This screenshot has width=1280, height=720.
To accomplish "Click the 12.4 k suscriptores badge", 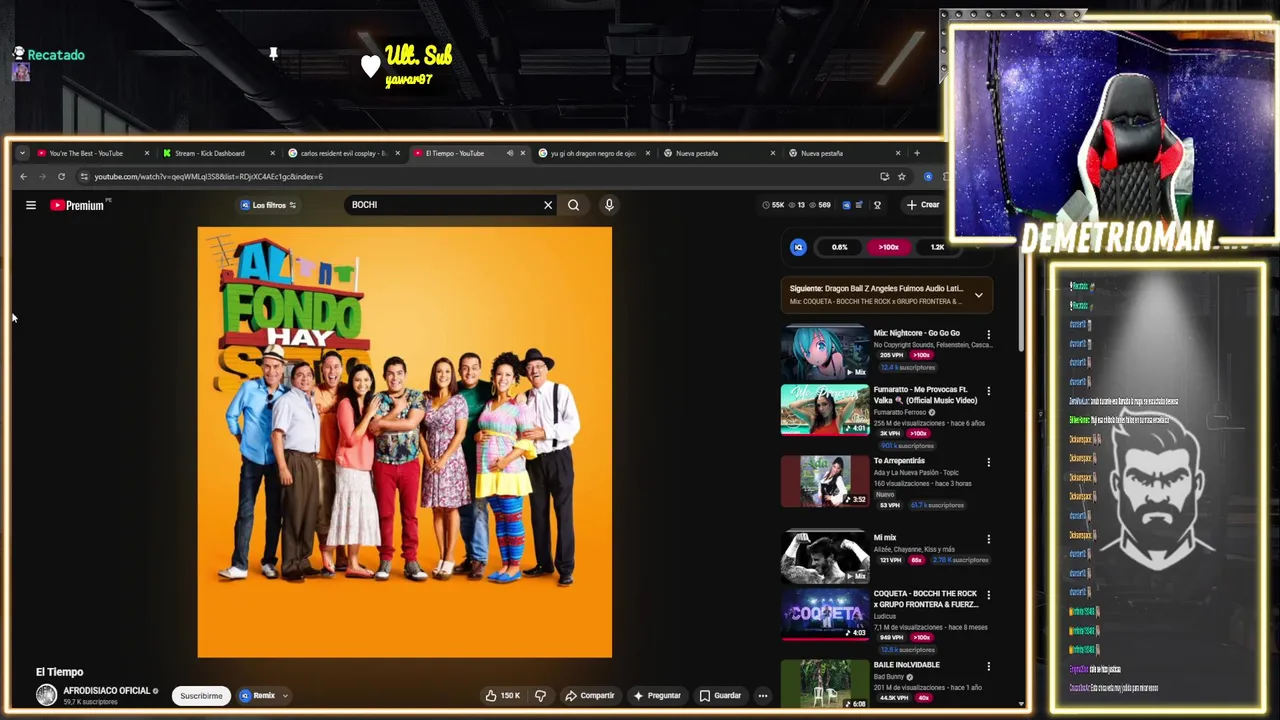I will point(908,368).
